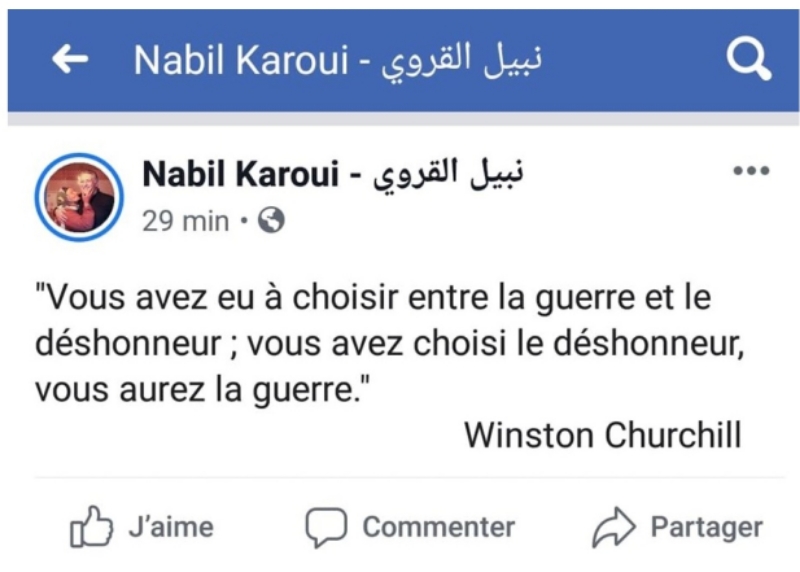Click the speech bubble comment icon

tap(326, 528)
